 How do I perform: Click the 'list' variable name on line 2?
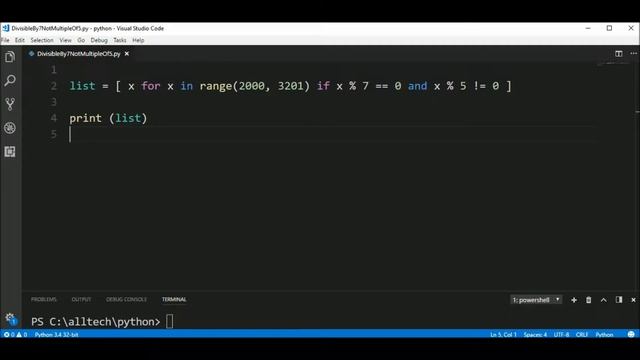82,86
